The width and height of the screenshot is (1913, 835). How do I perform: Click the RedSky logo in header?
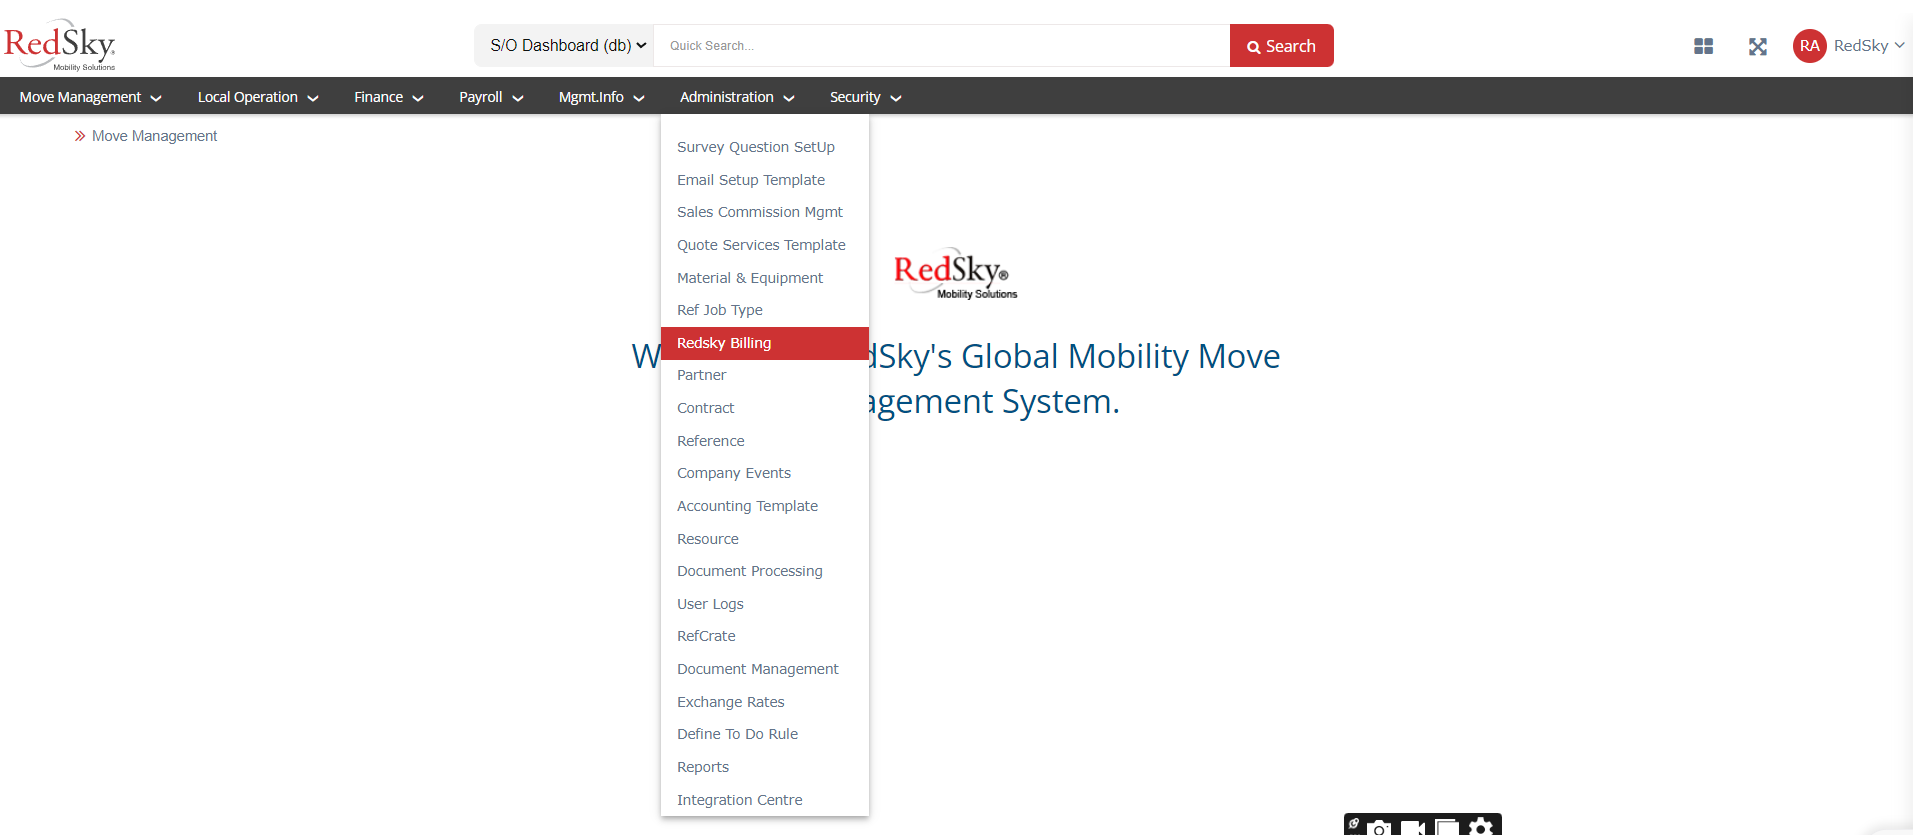pos(60,45)
